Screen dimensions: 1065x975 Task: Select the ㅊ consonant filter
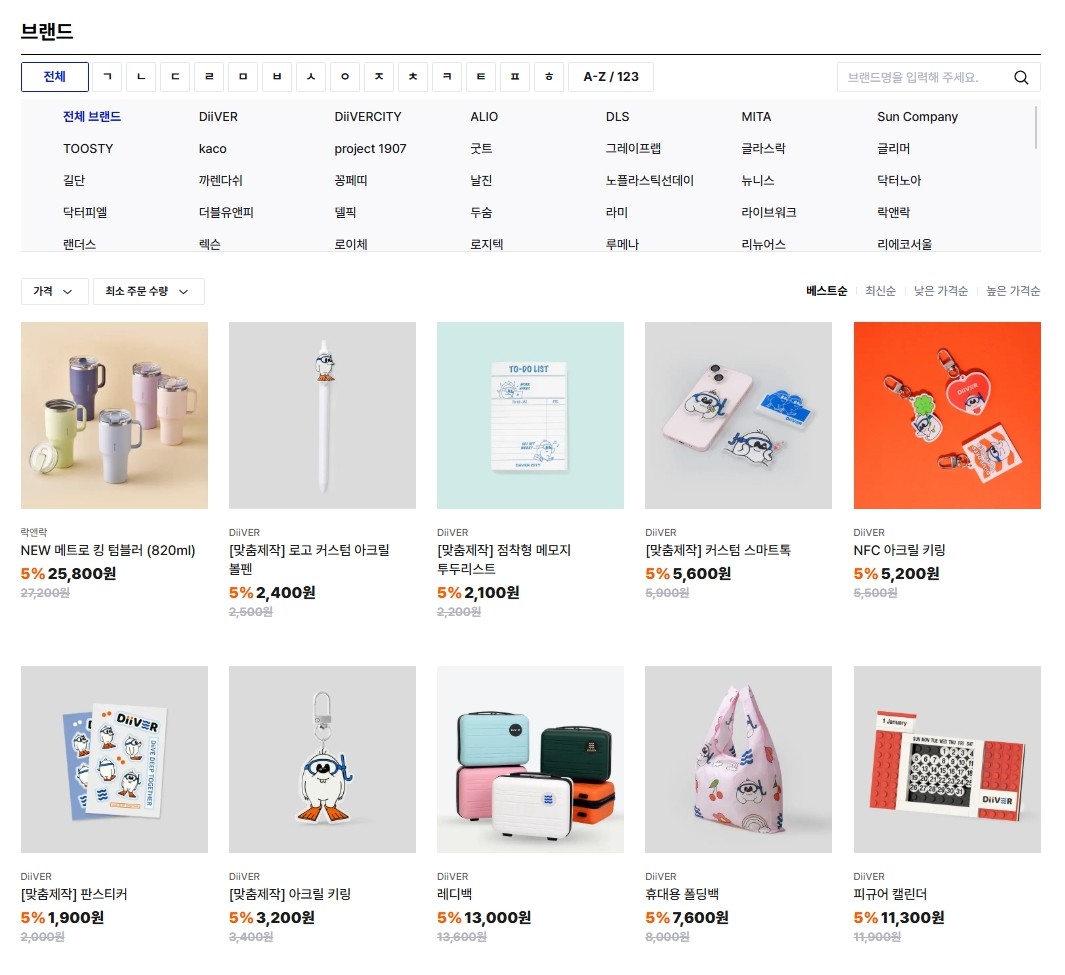click(x=413, y=77)
